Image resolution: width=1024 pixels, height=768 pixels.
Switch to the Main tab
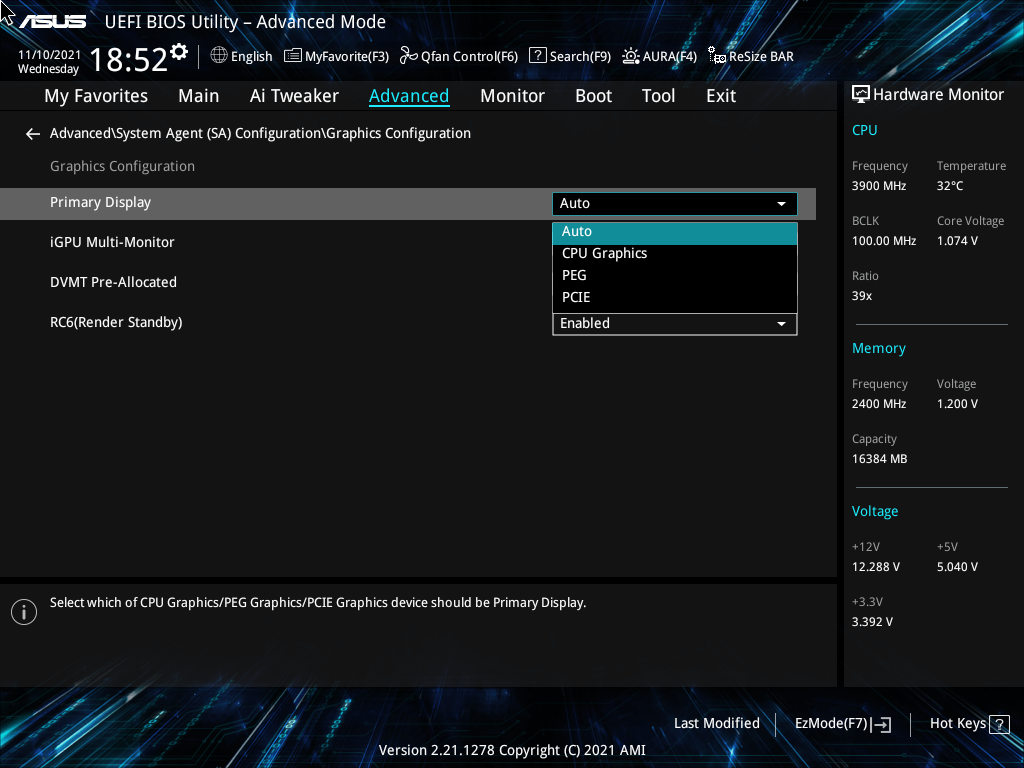[199, 96]
